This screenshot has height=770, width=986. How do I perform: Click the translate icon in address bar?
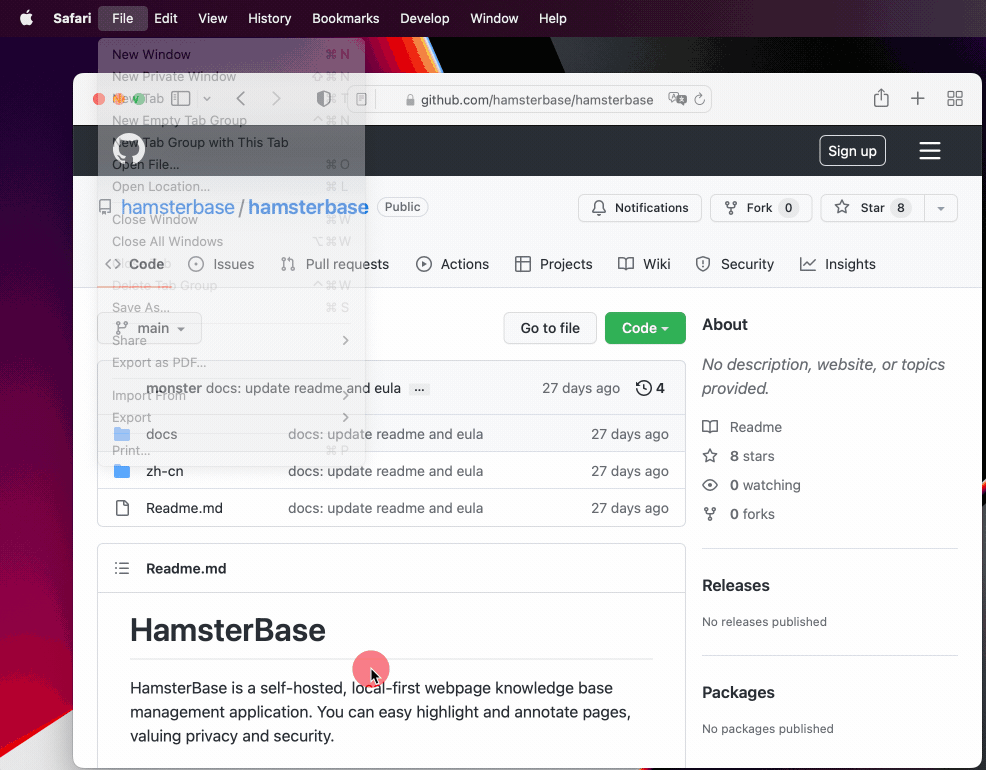click(678, 99)
